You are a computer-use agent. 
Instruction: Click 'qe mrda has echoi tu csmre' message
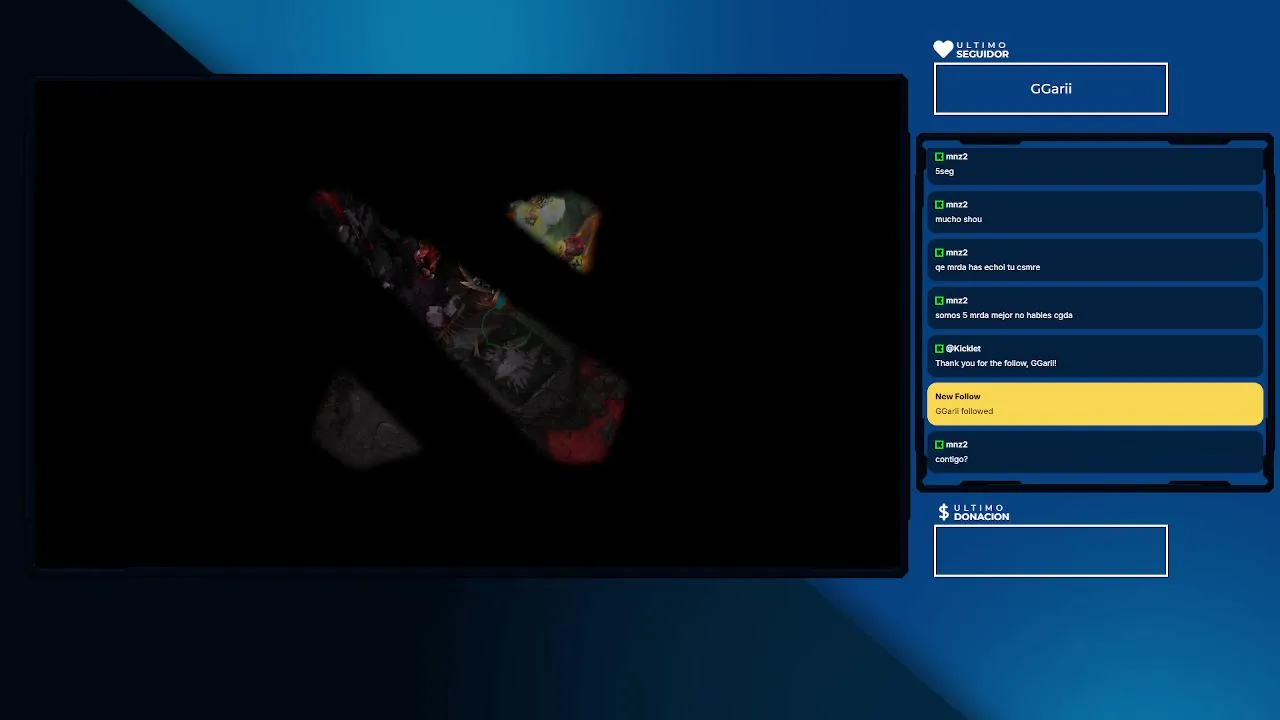987,267
